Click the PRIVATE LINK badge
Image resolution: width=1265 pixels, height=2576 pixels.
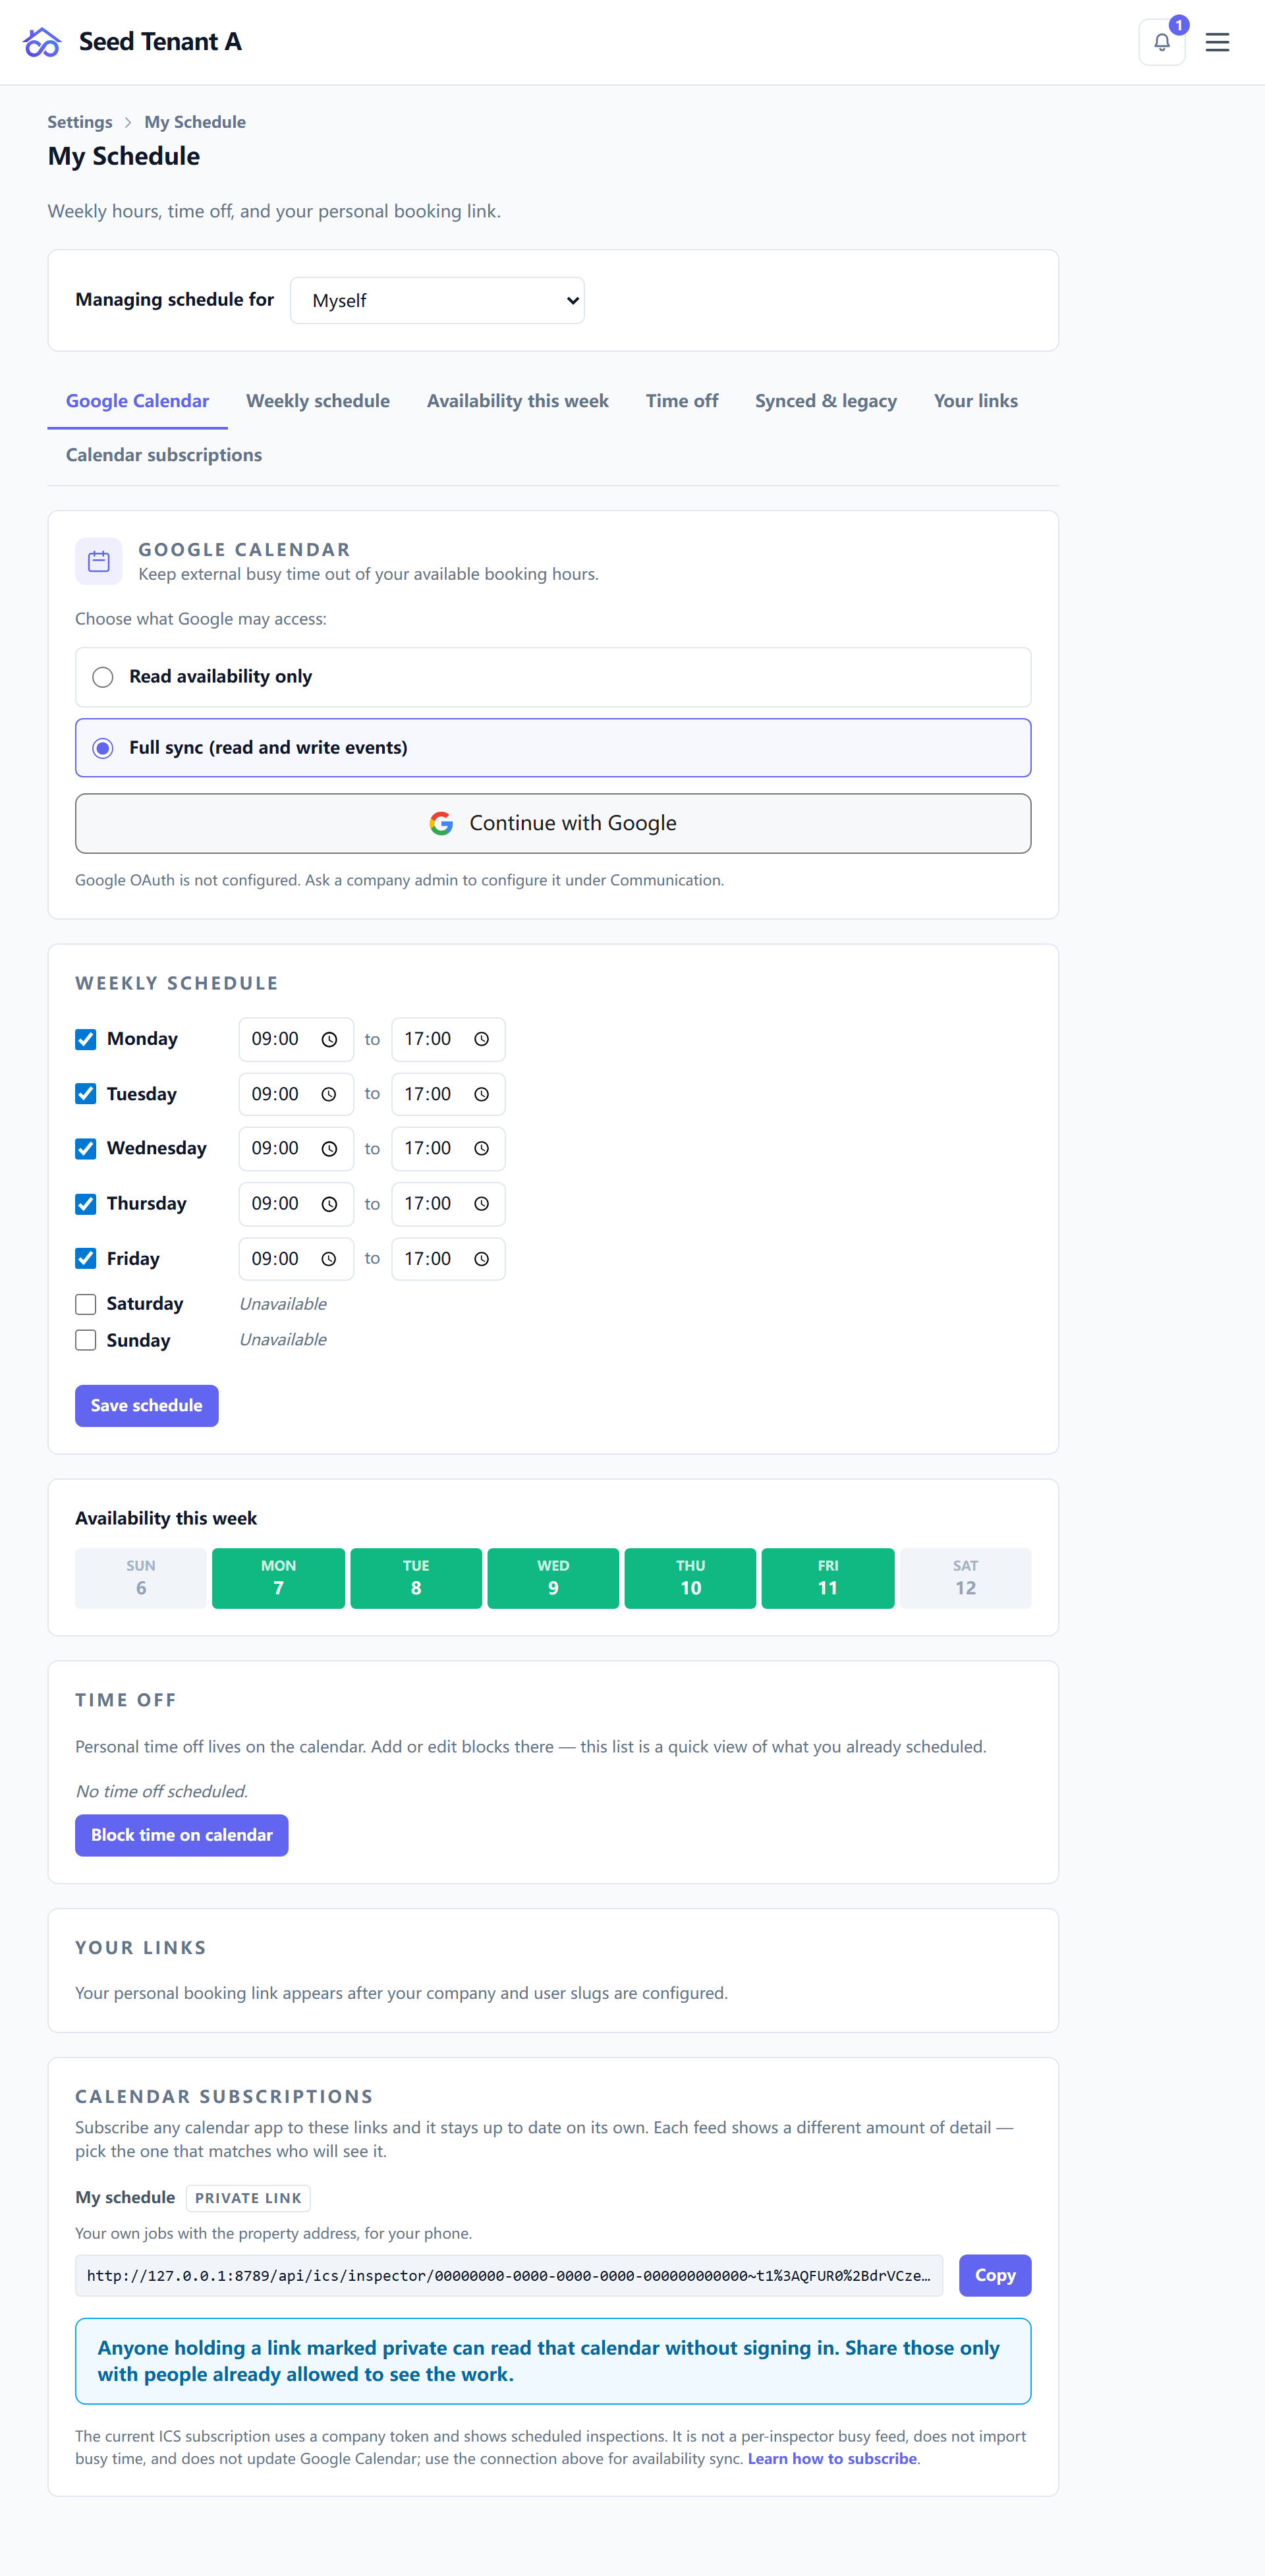[x=248, y=2198]
